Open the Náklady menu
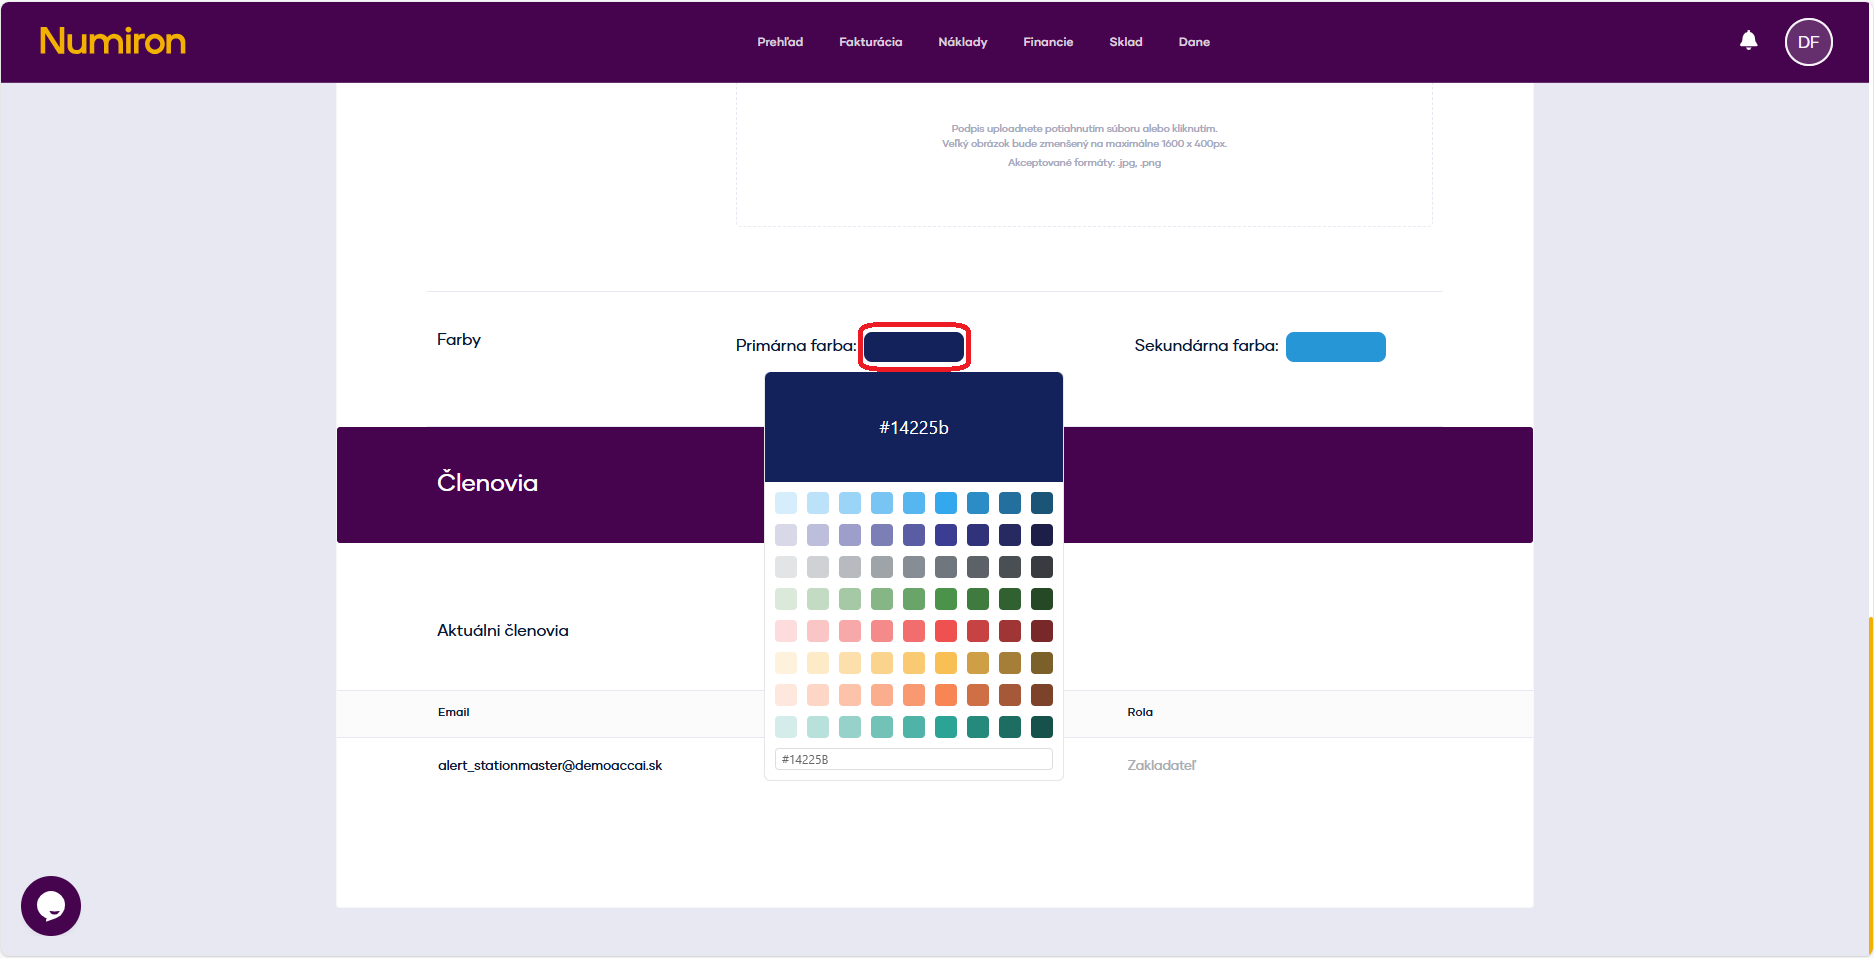The image size is (1874, 958). 962,42
